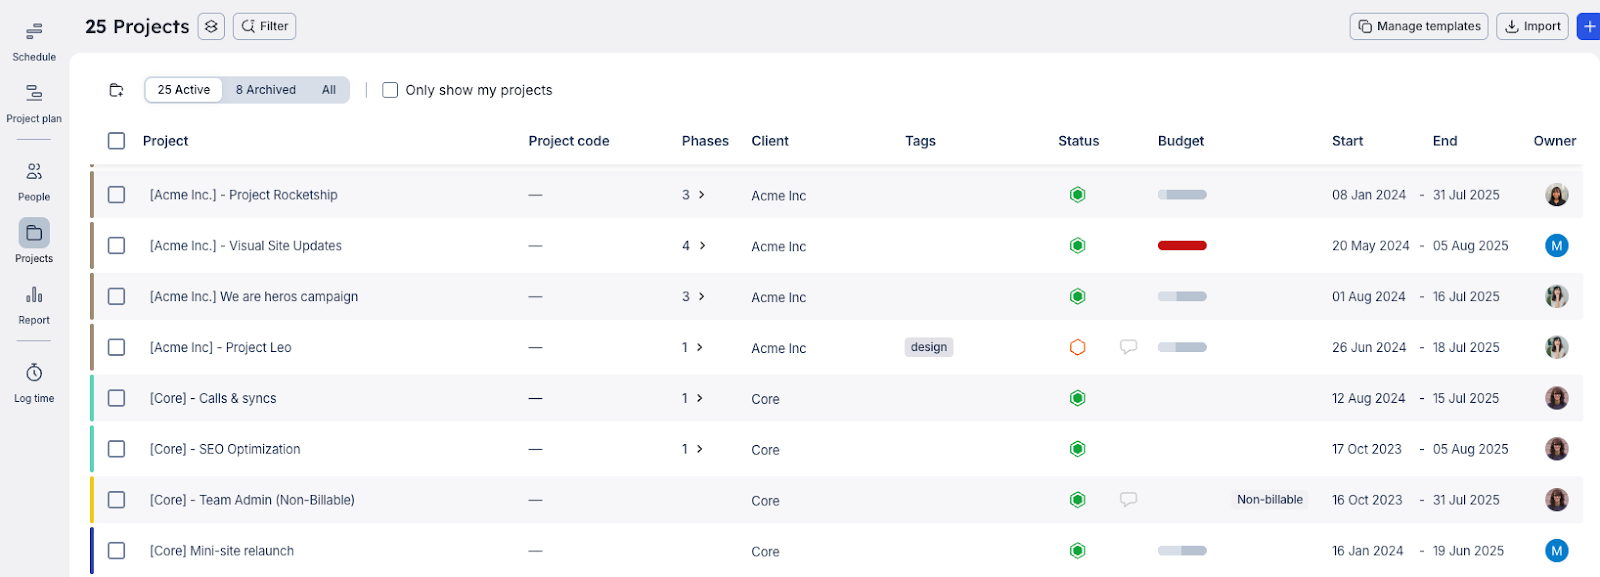Enable Only show my projects checkbox

390,90
